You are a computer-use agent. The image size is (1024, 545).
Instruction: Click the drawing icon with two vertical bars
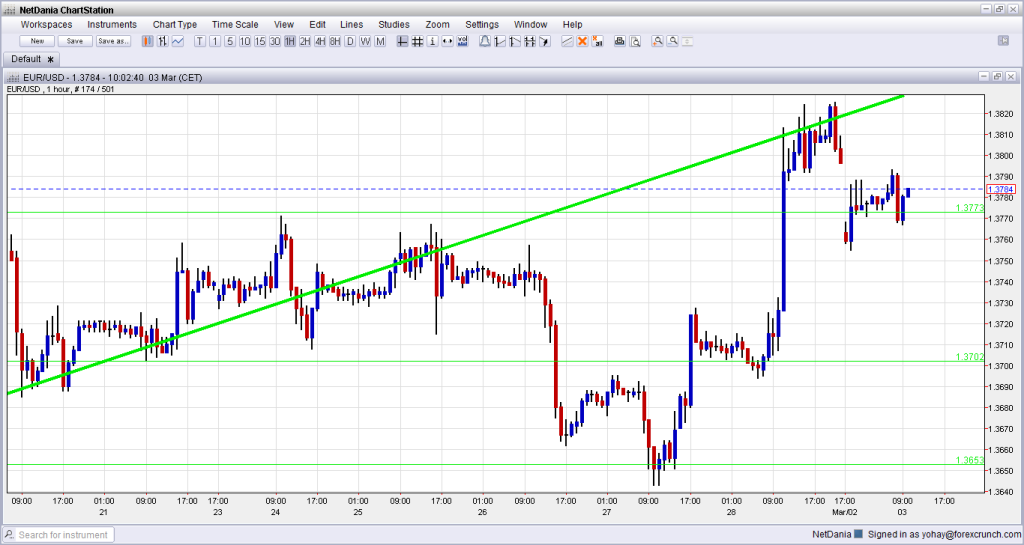530,41
